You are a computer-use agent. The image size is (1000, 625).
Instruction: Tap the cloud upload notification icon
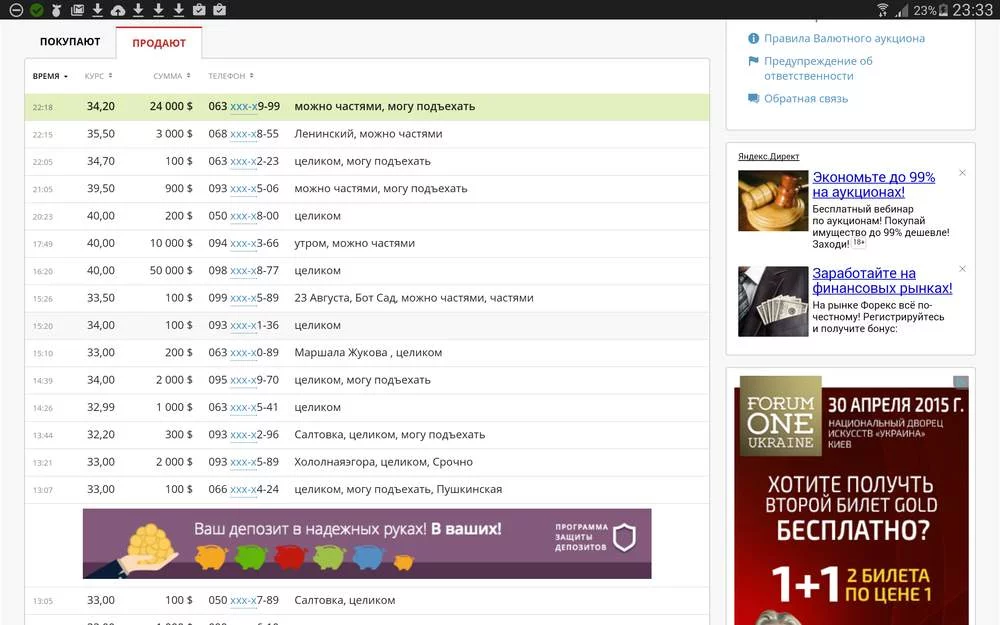(x=118, y=10)
